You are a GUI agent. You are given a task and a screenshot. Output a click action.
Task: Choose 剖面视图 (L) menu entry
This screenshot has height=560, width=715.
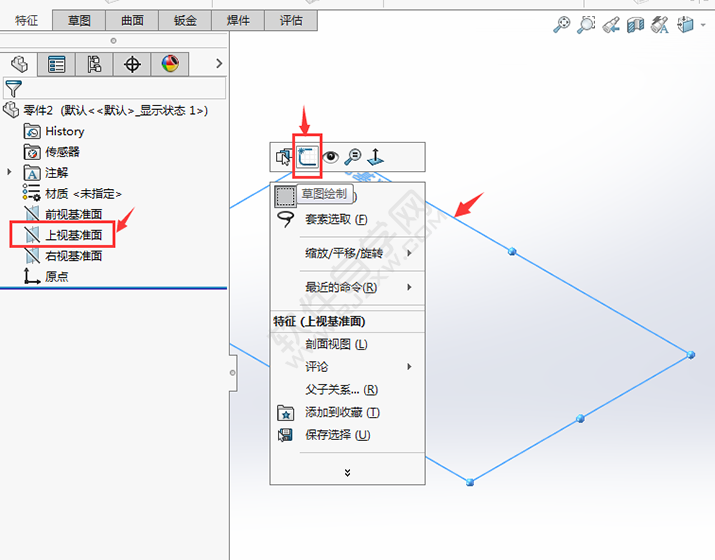coord(347,344)
